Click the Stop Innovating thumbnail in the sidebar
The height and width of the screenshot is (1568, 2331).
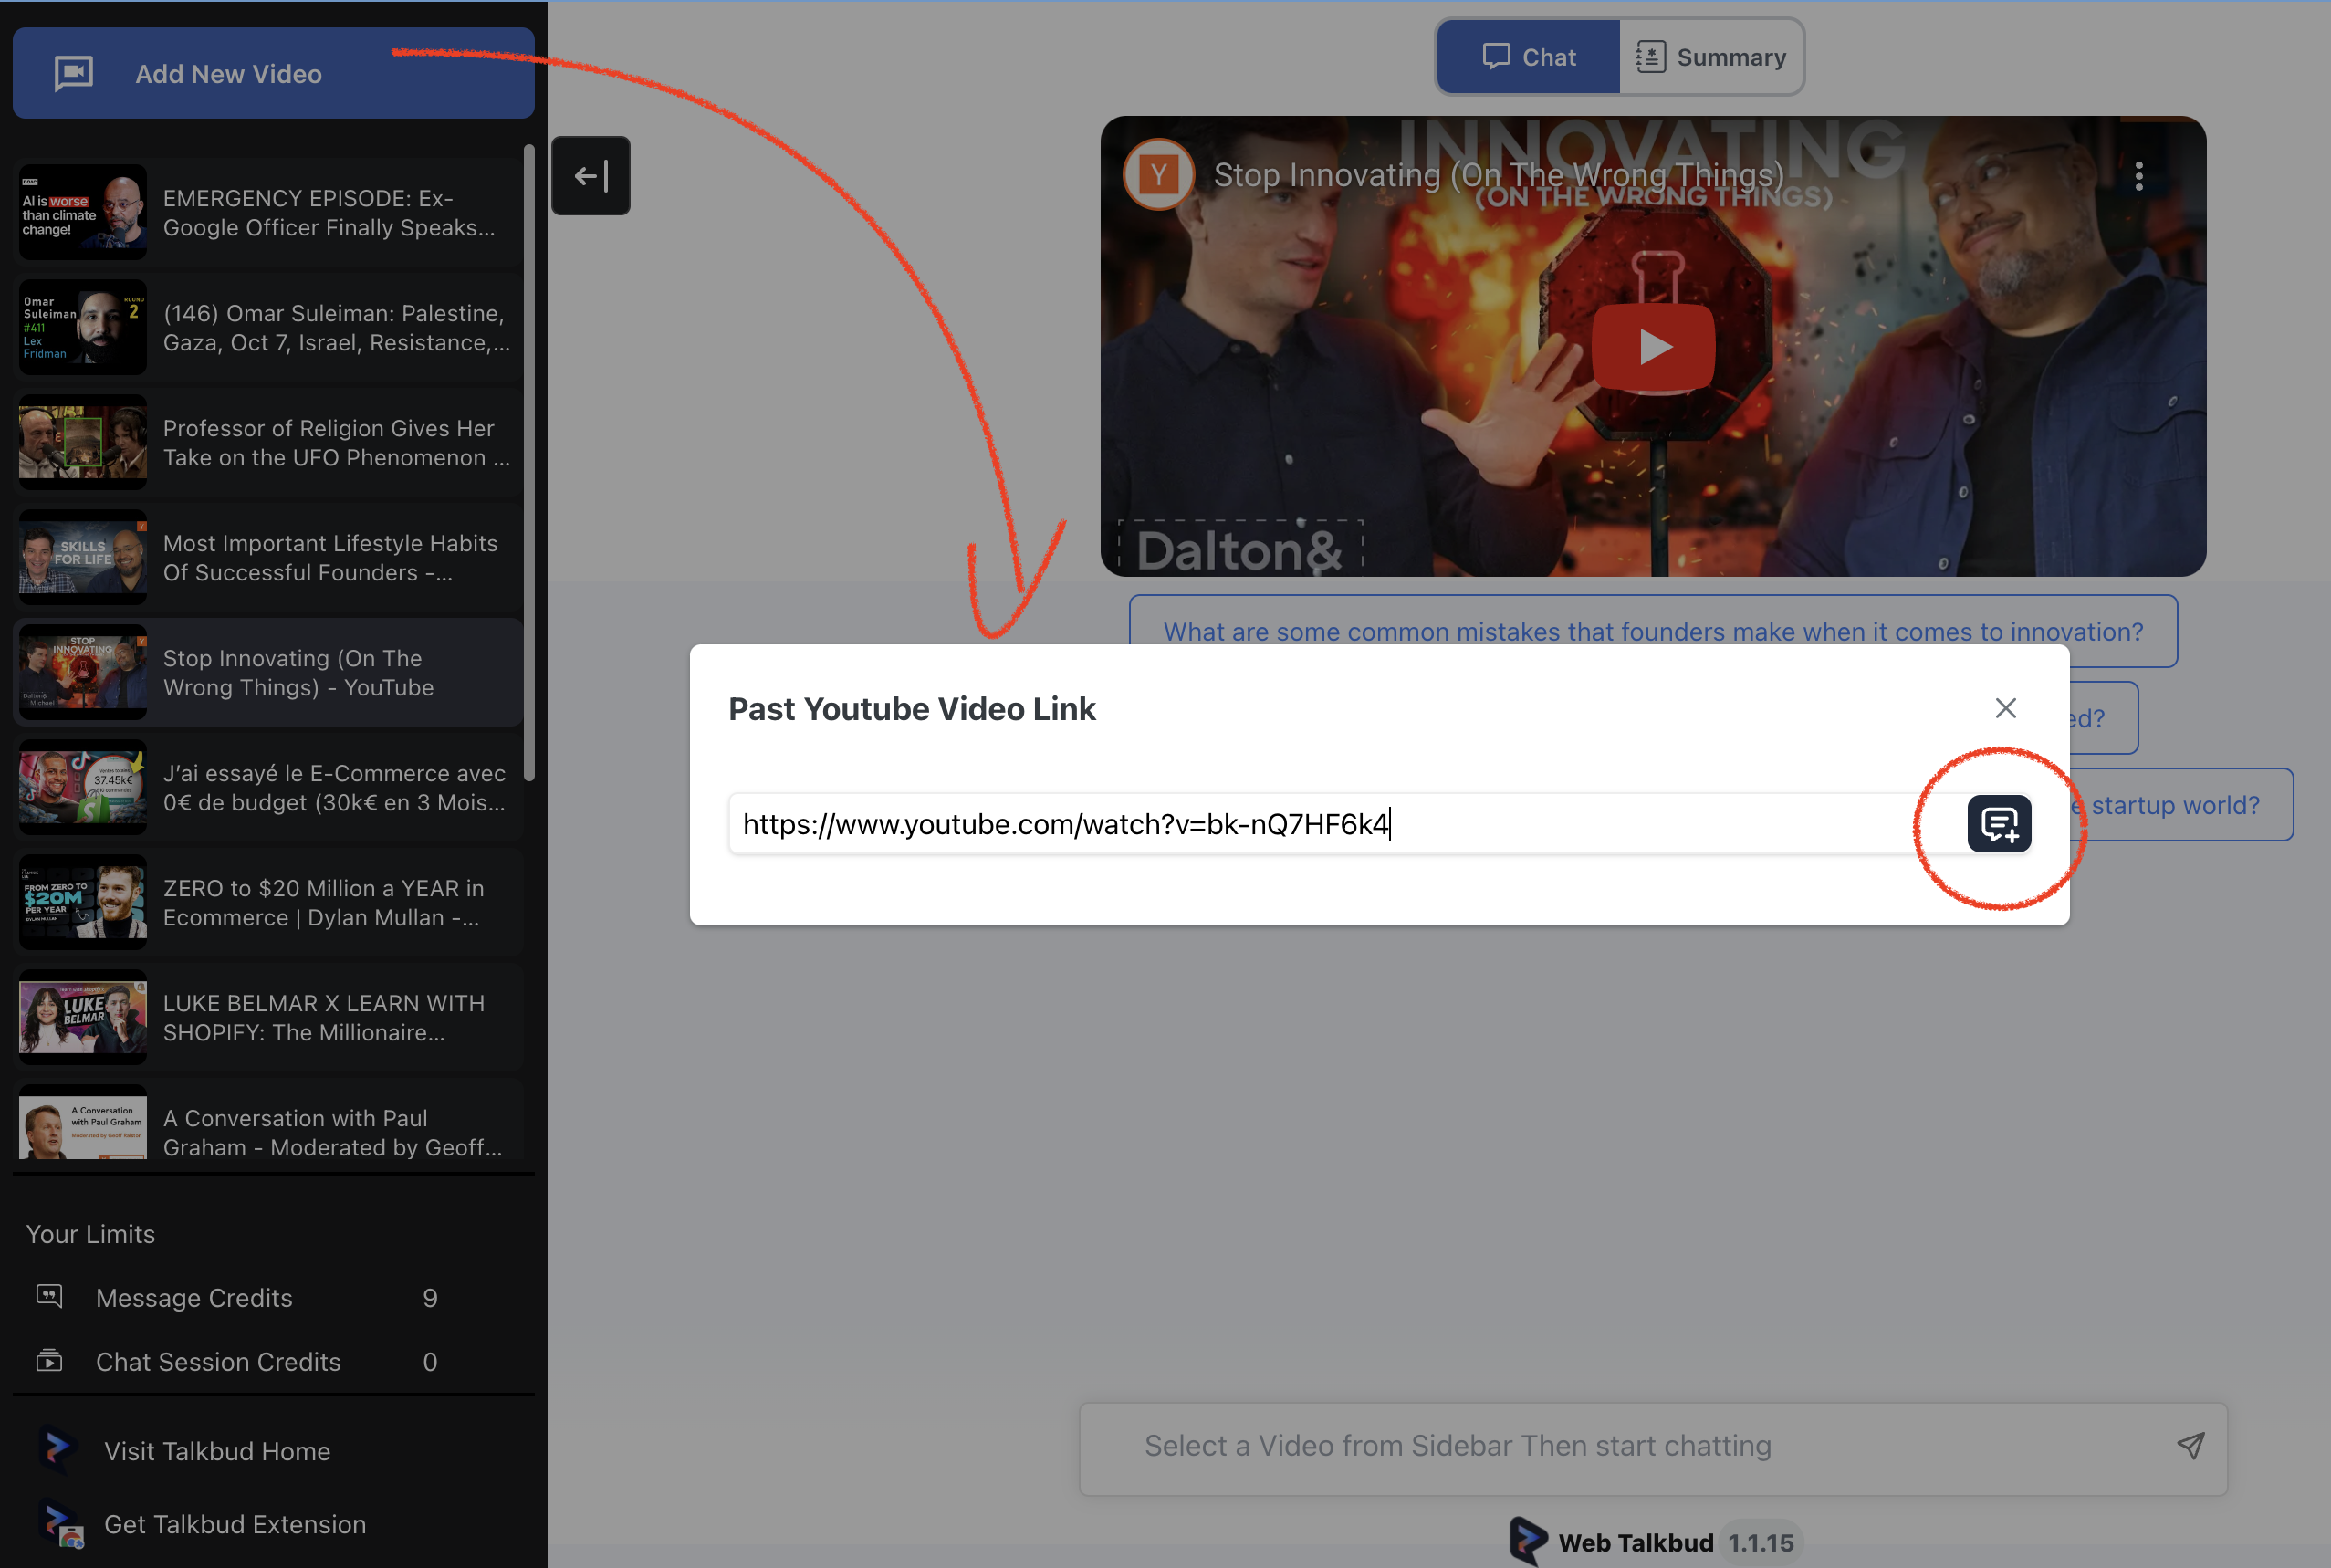tap(83, 673)
